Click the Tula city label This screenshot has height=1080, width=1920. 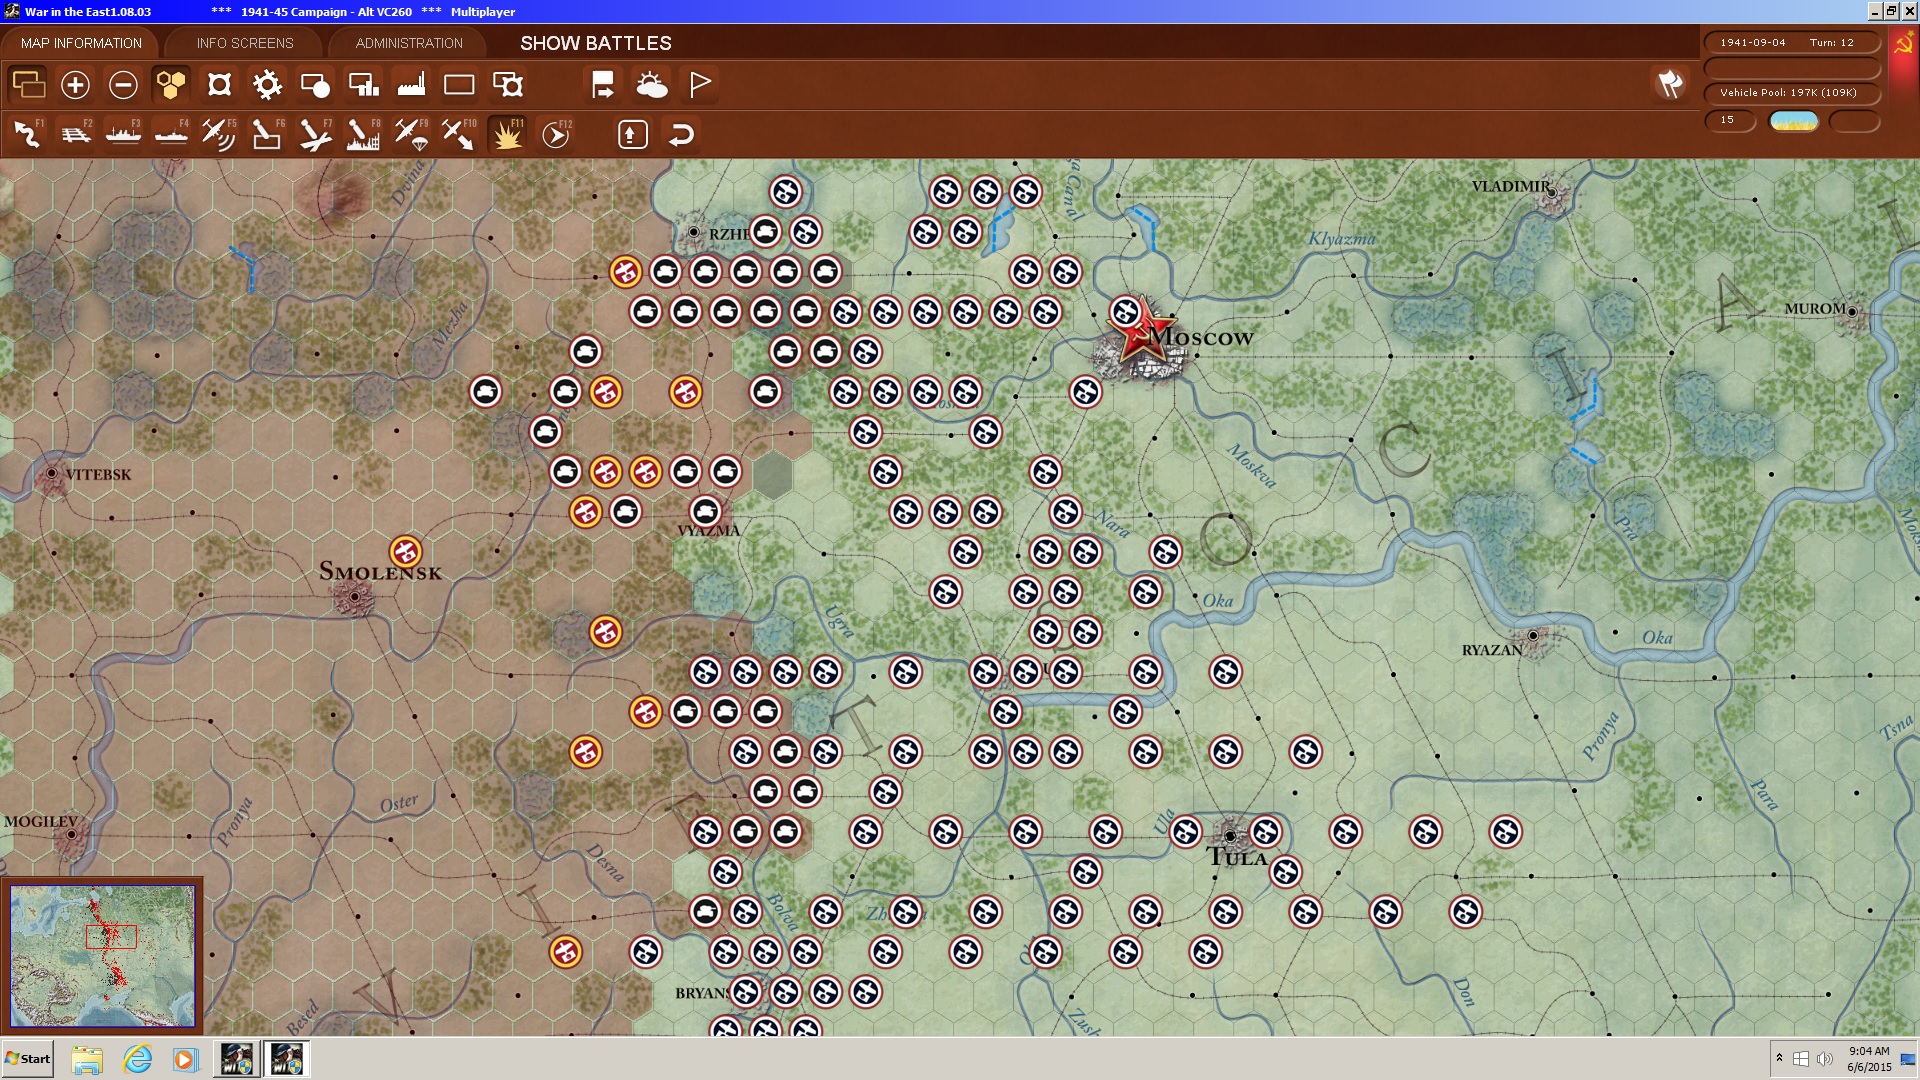point(1237,857)
